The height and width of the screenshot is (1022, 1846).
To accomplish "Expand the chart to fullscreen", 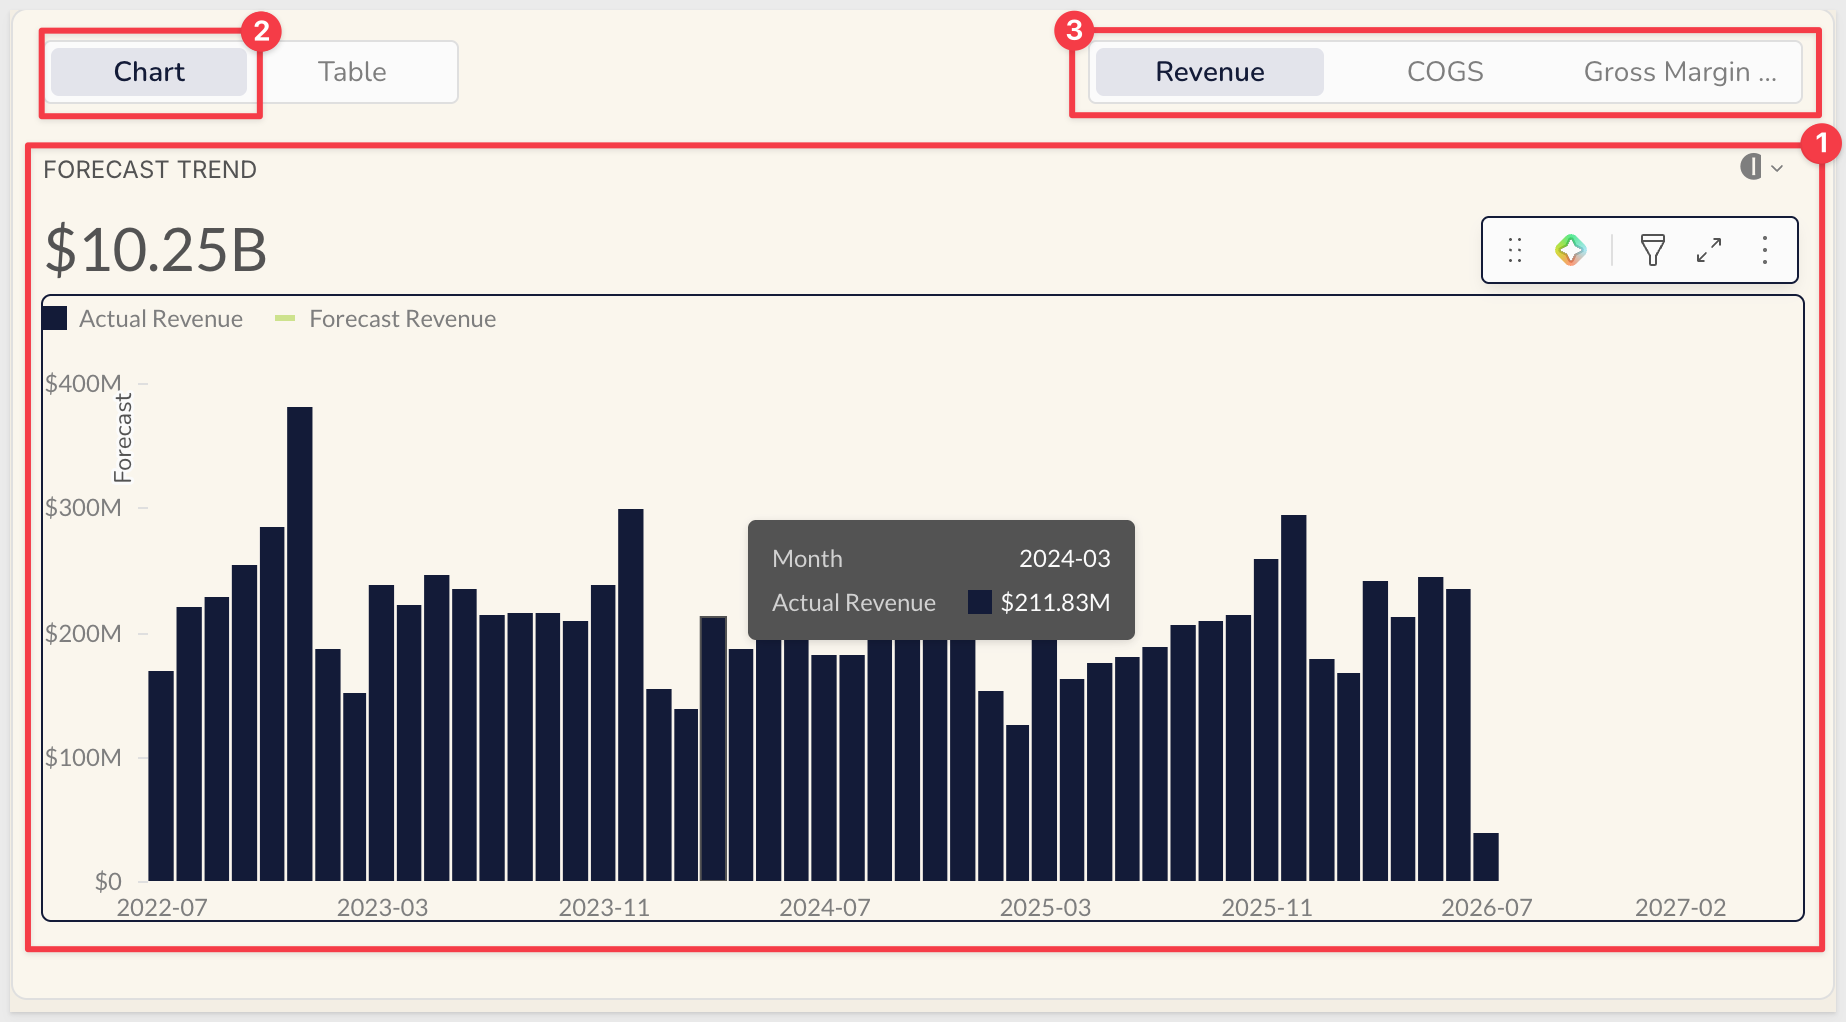I will pos(1709,250).
